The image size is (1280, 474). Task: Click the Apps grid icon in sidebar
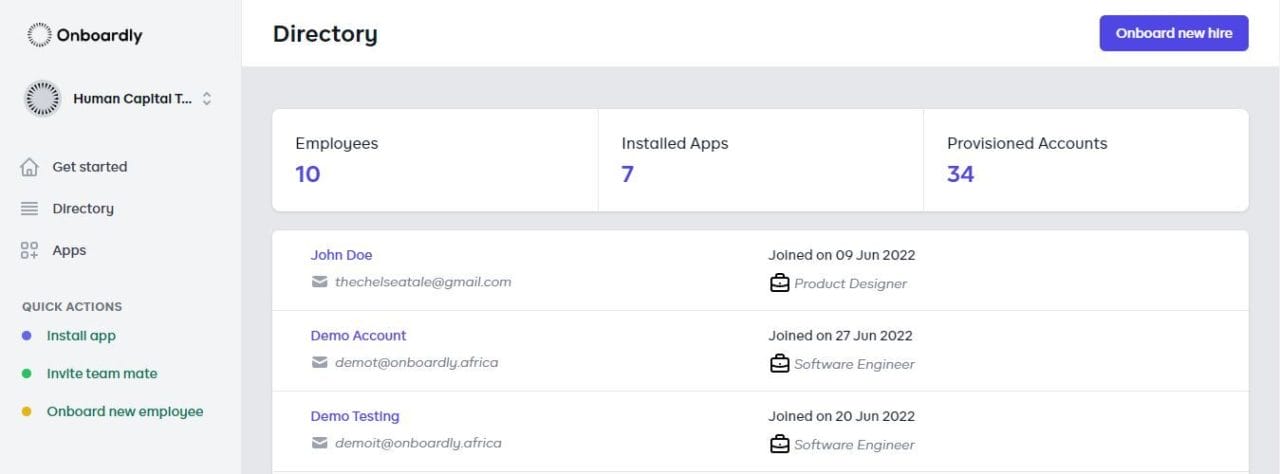(30, 251)
